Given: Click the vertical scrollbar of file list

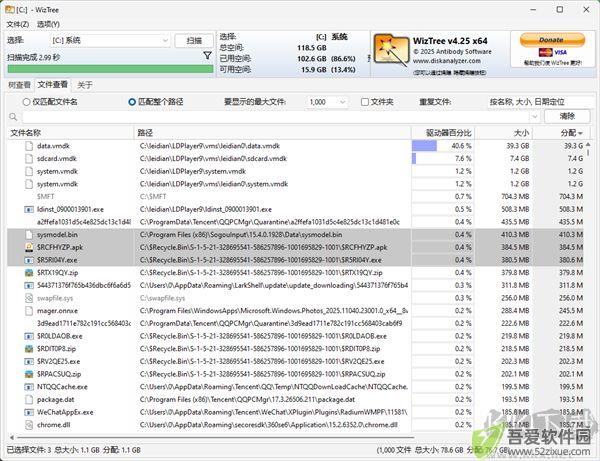Looking at the screenshot, I should point(588,152).
